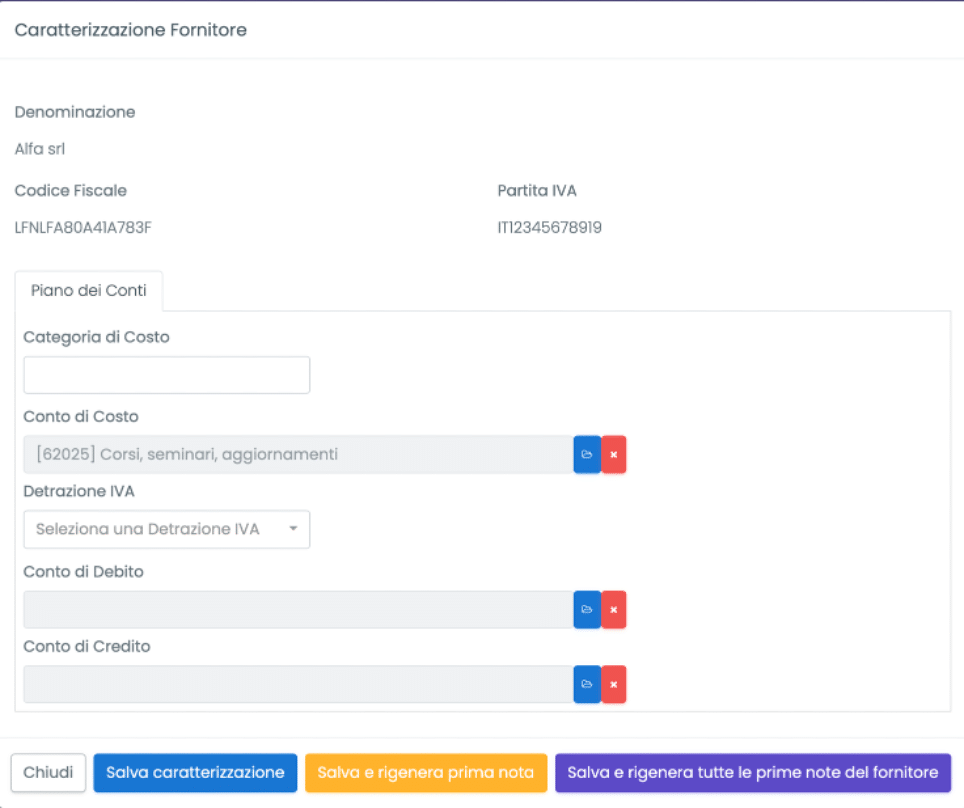Image resolution: width=964 pixels, height=808 pixels.
Task: Remove the Conto di Debito selection
Action: [614, 609]
